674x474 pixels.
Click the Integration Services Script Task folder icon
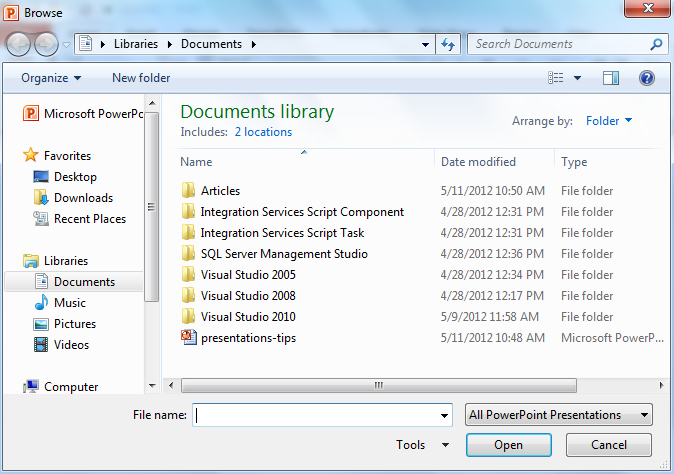188,232
